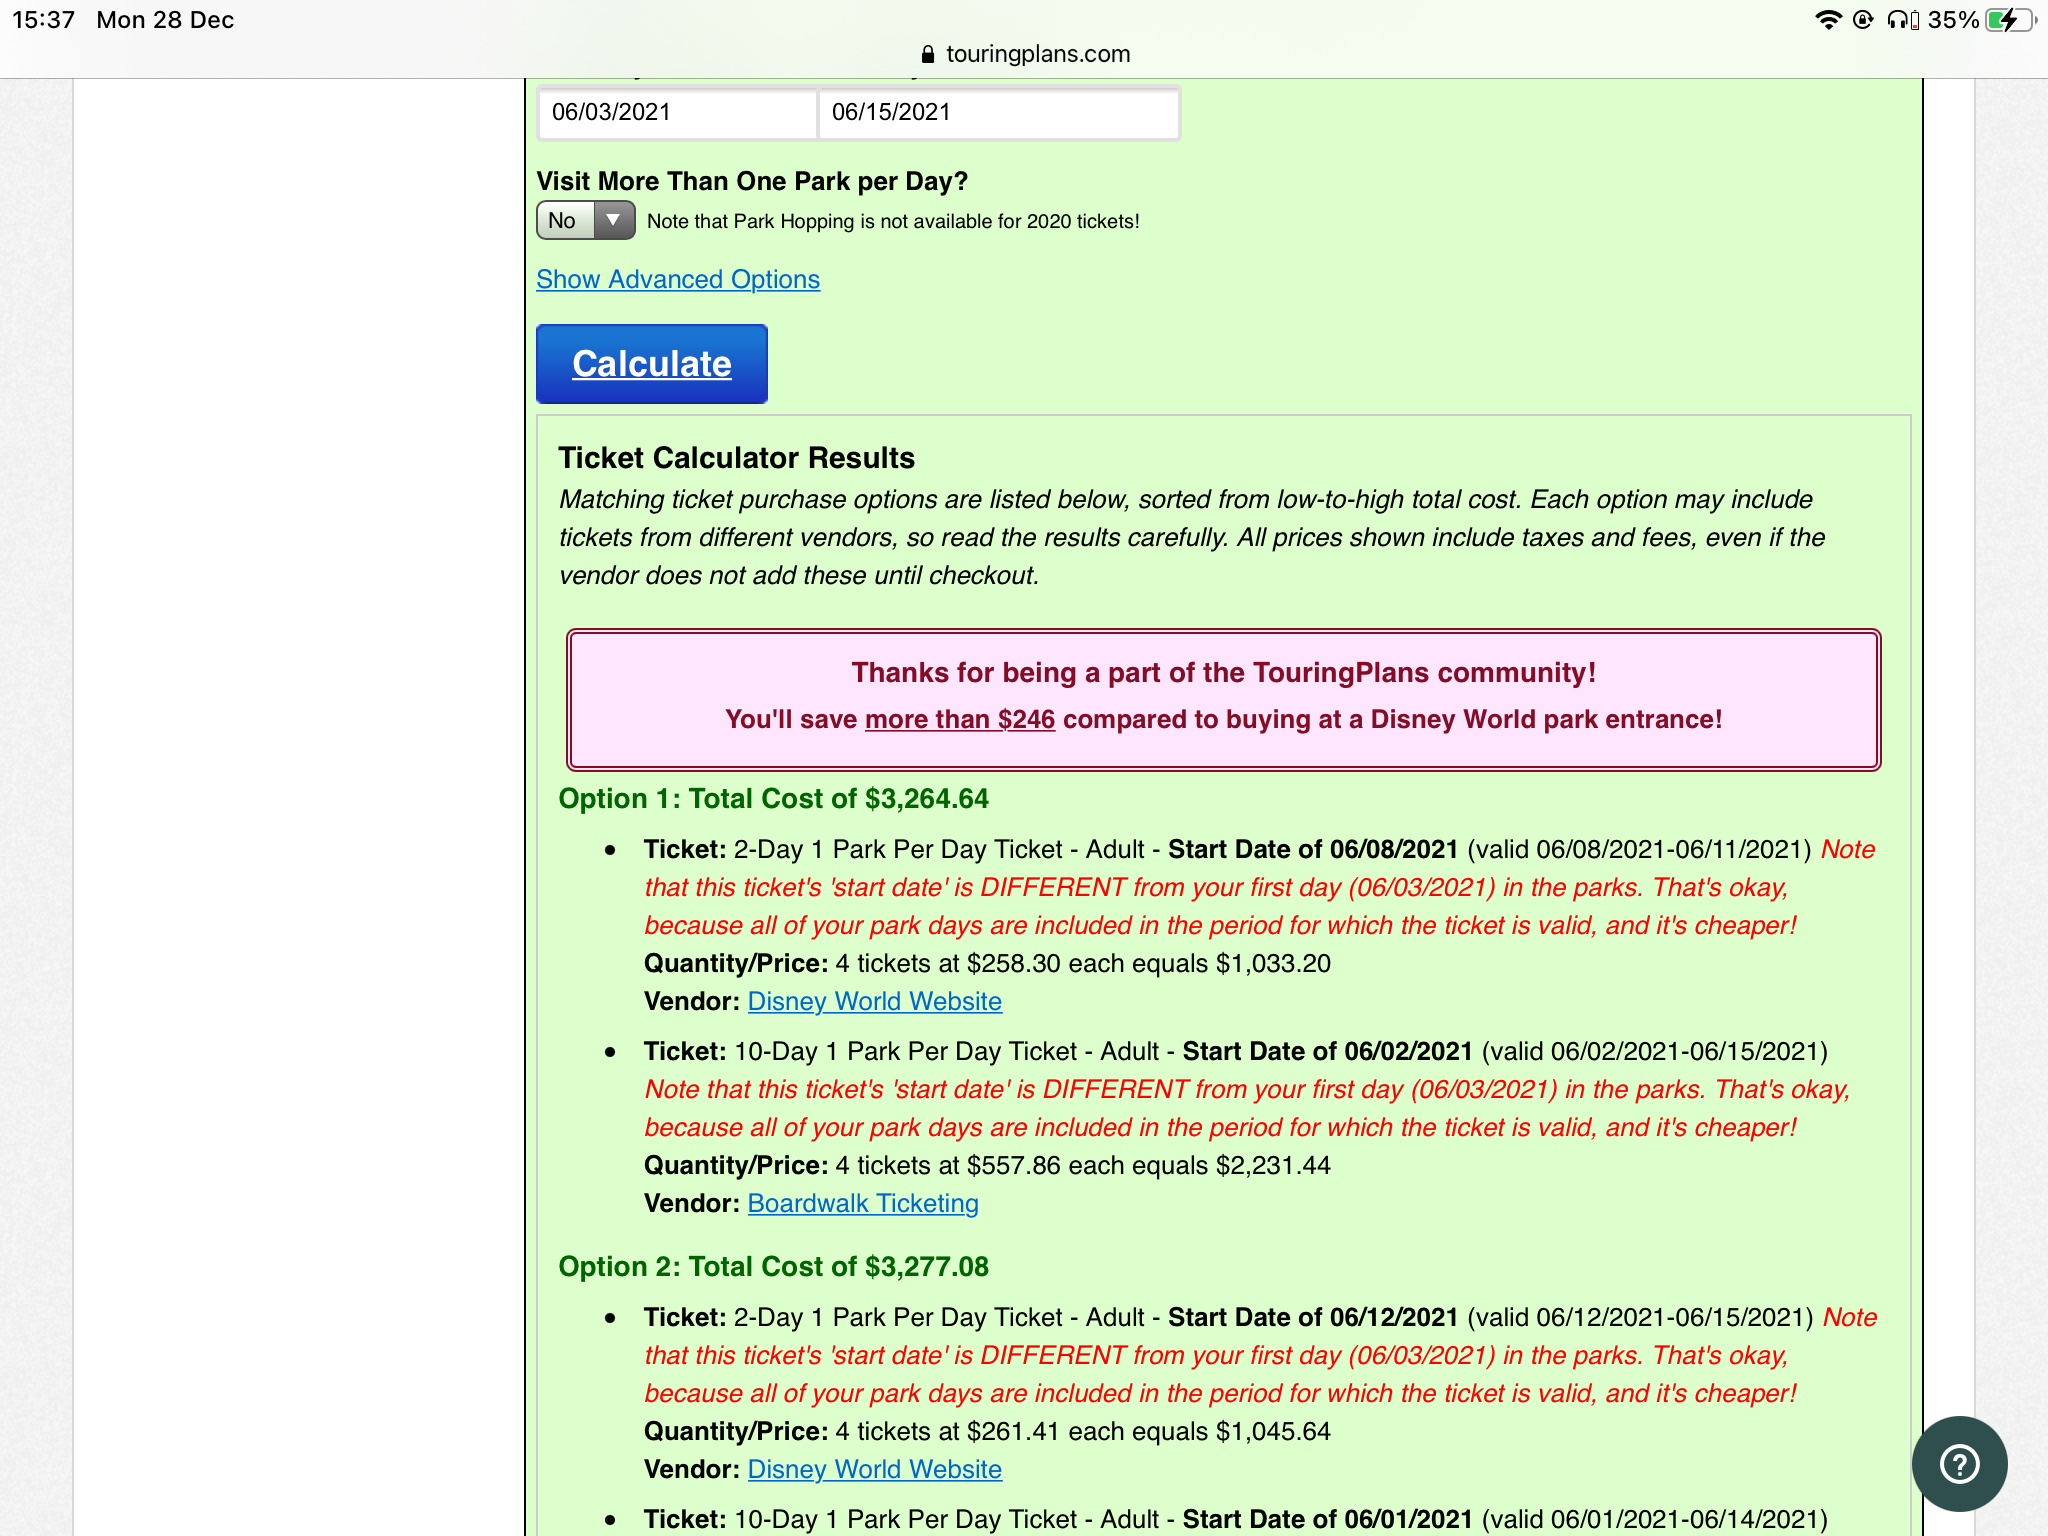Click the dropdown arrow next to No
The height and width of the screenshot is (1536, 2048).
click(x=614, y=220)
